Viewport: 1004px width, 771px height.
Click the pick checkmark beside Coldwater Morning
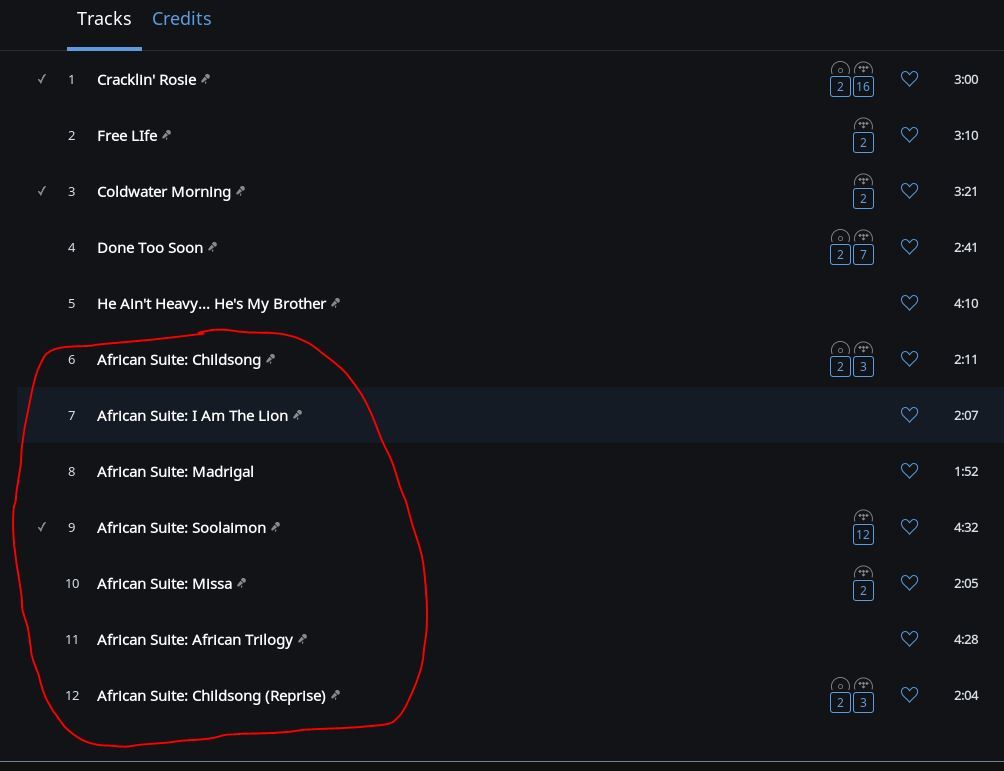[42, 191]
